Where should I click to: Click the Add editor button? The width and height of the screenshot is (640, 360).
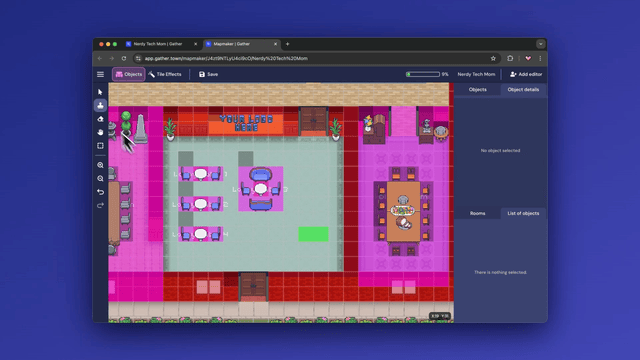[x=526, y=74]
